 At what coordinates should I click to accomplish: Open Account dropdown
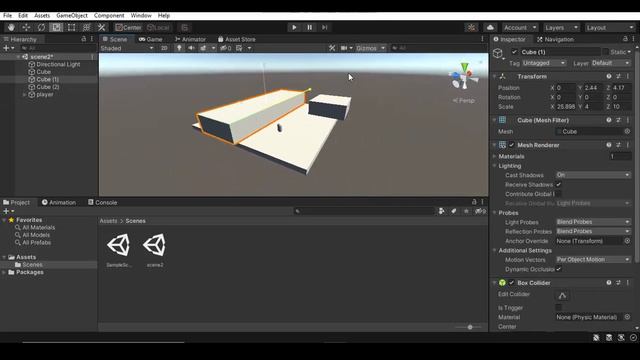[520, 27]
